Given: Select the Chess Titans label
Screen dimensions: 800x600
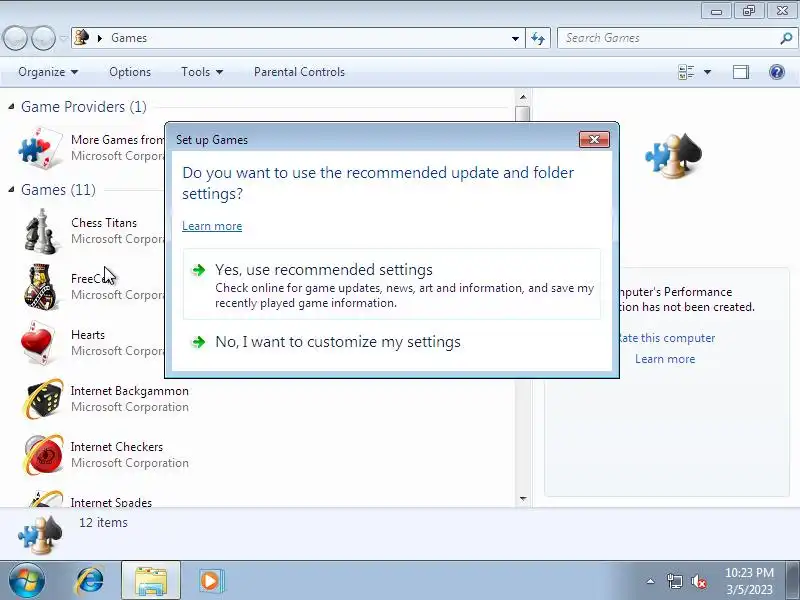Looking at the screenshot, I should pos(104,223).
